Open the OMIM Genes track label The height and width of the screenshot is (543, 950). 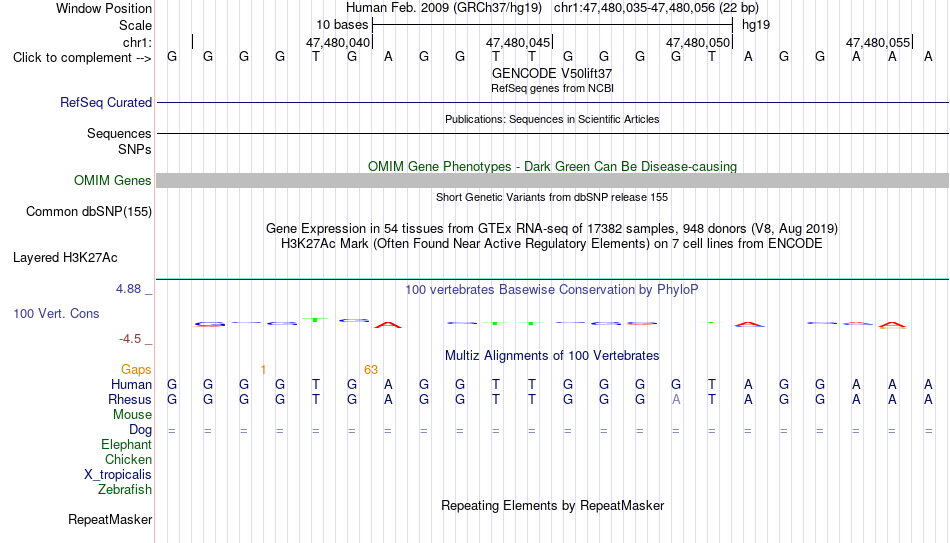113,181
